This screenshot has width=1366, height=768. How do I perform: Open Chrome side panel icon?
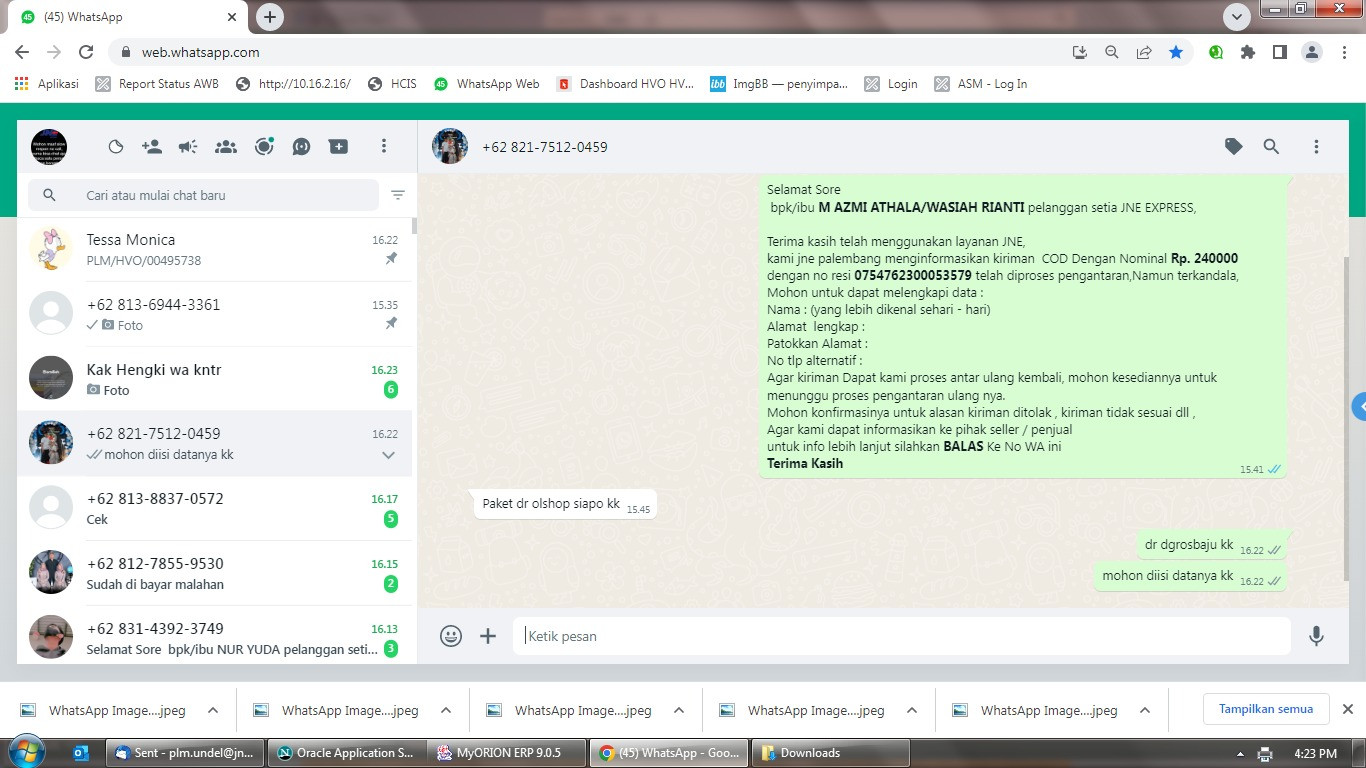pyautogui.click(x=1279, y=52)
